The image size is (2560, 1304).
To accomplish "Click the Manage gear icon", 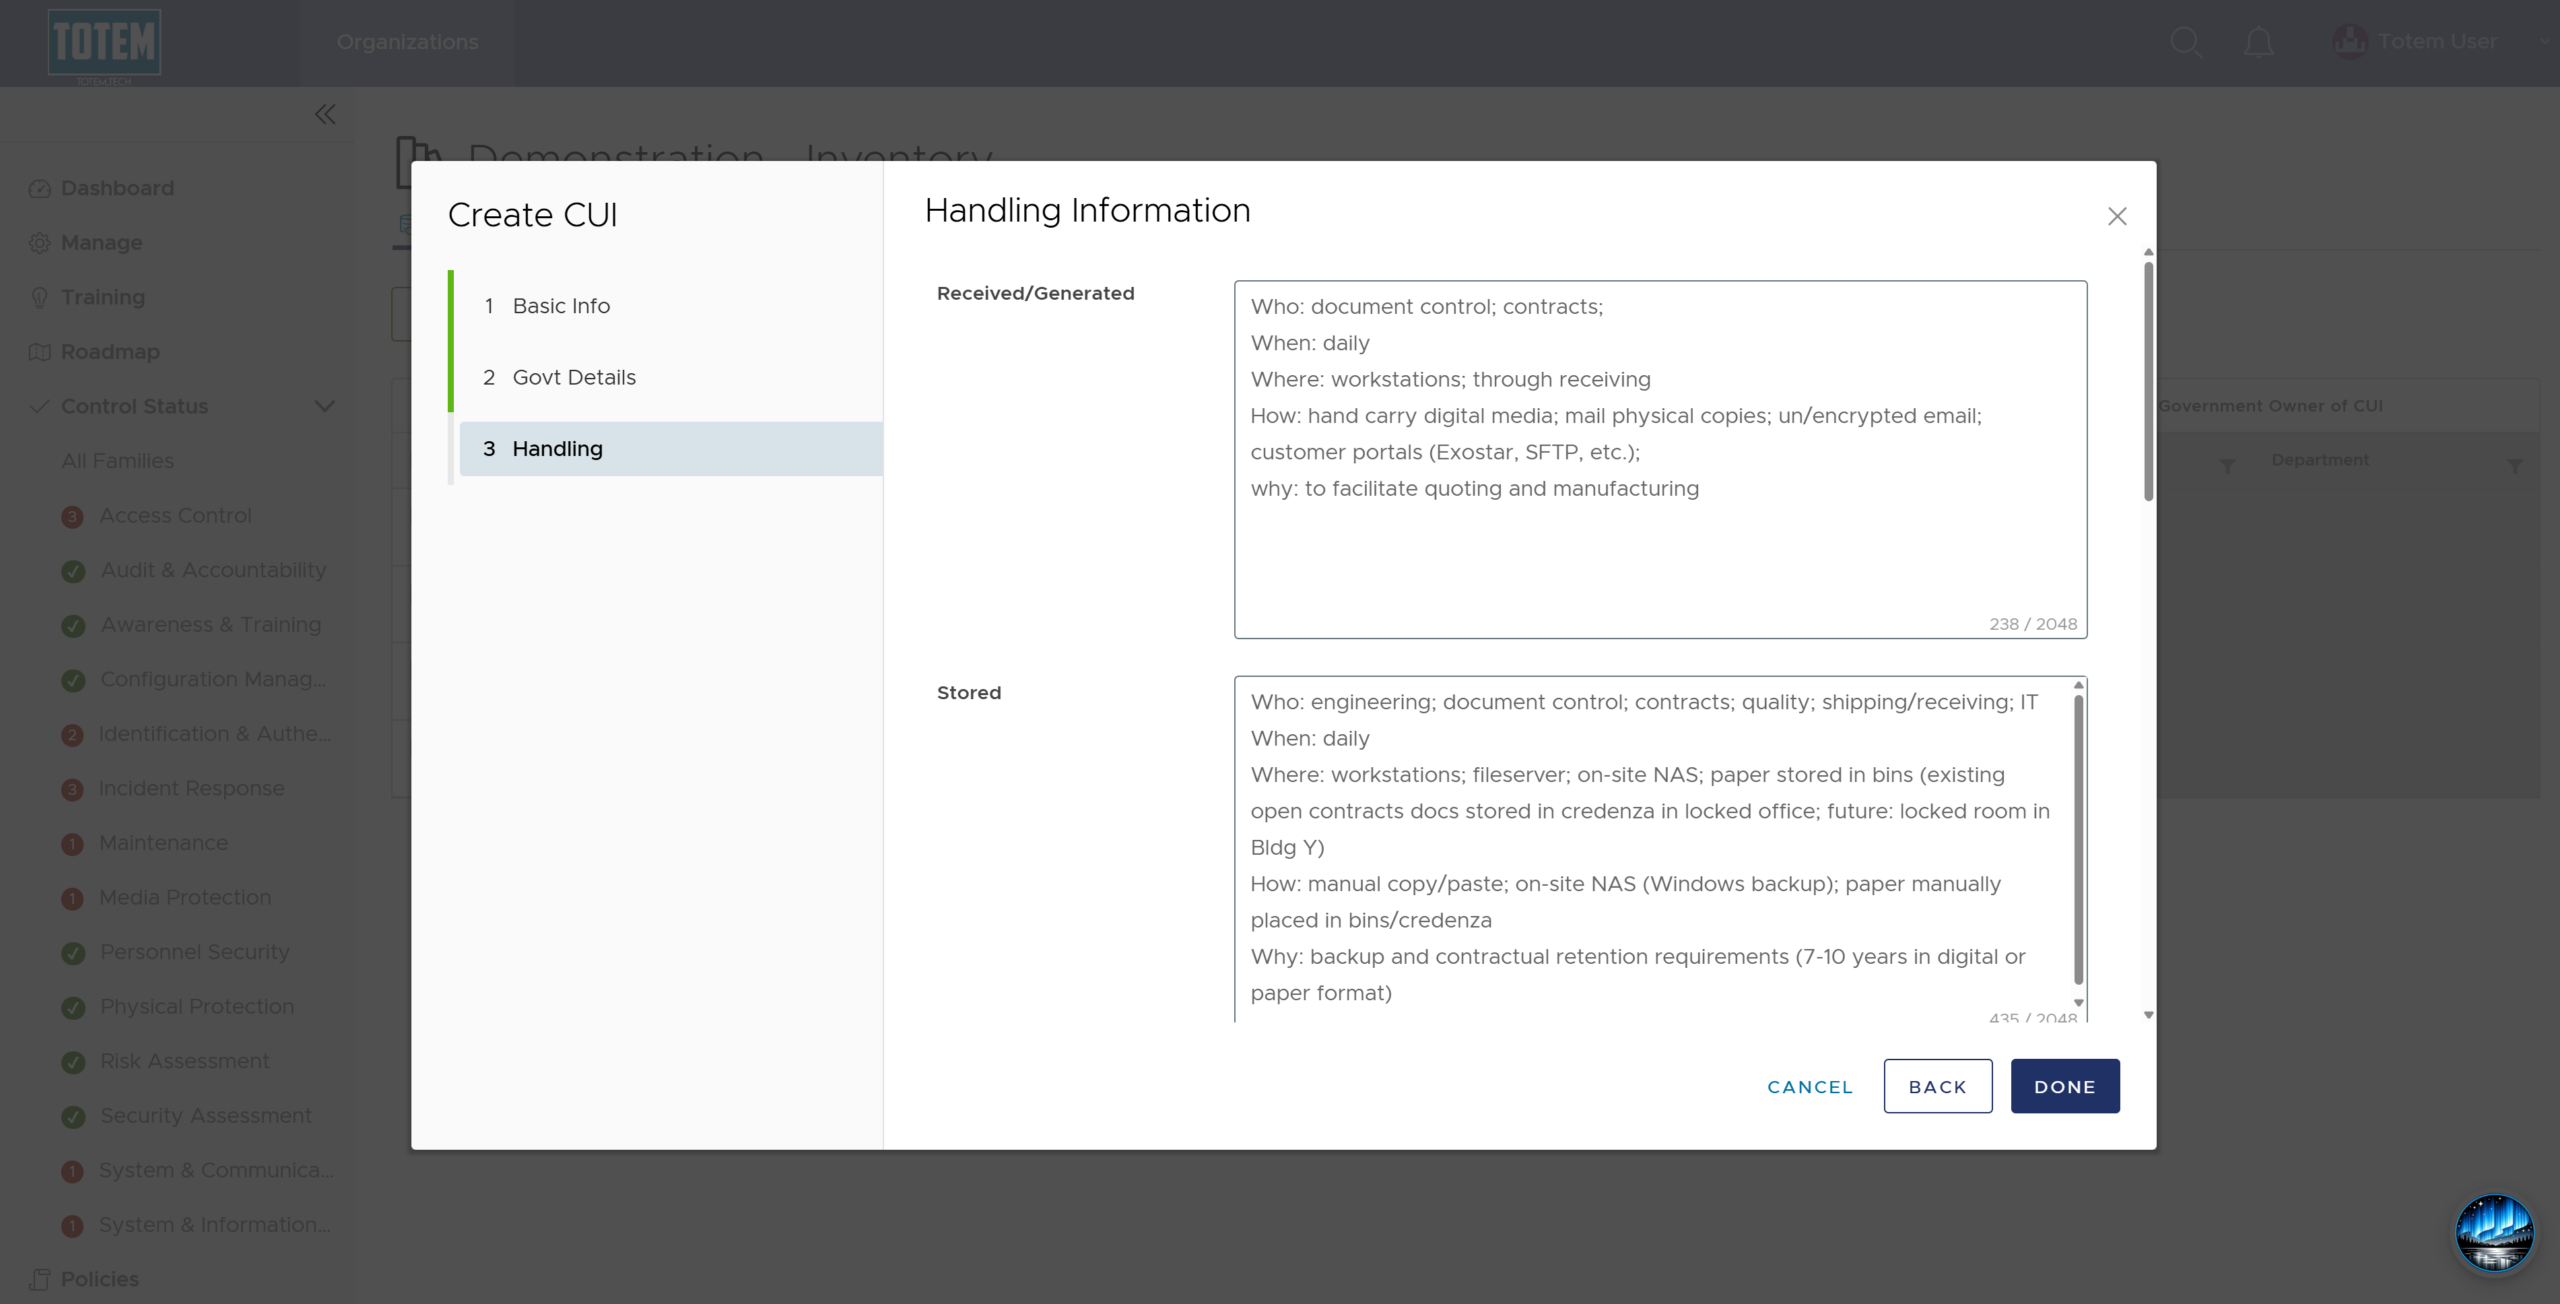I will pos(40,243).
